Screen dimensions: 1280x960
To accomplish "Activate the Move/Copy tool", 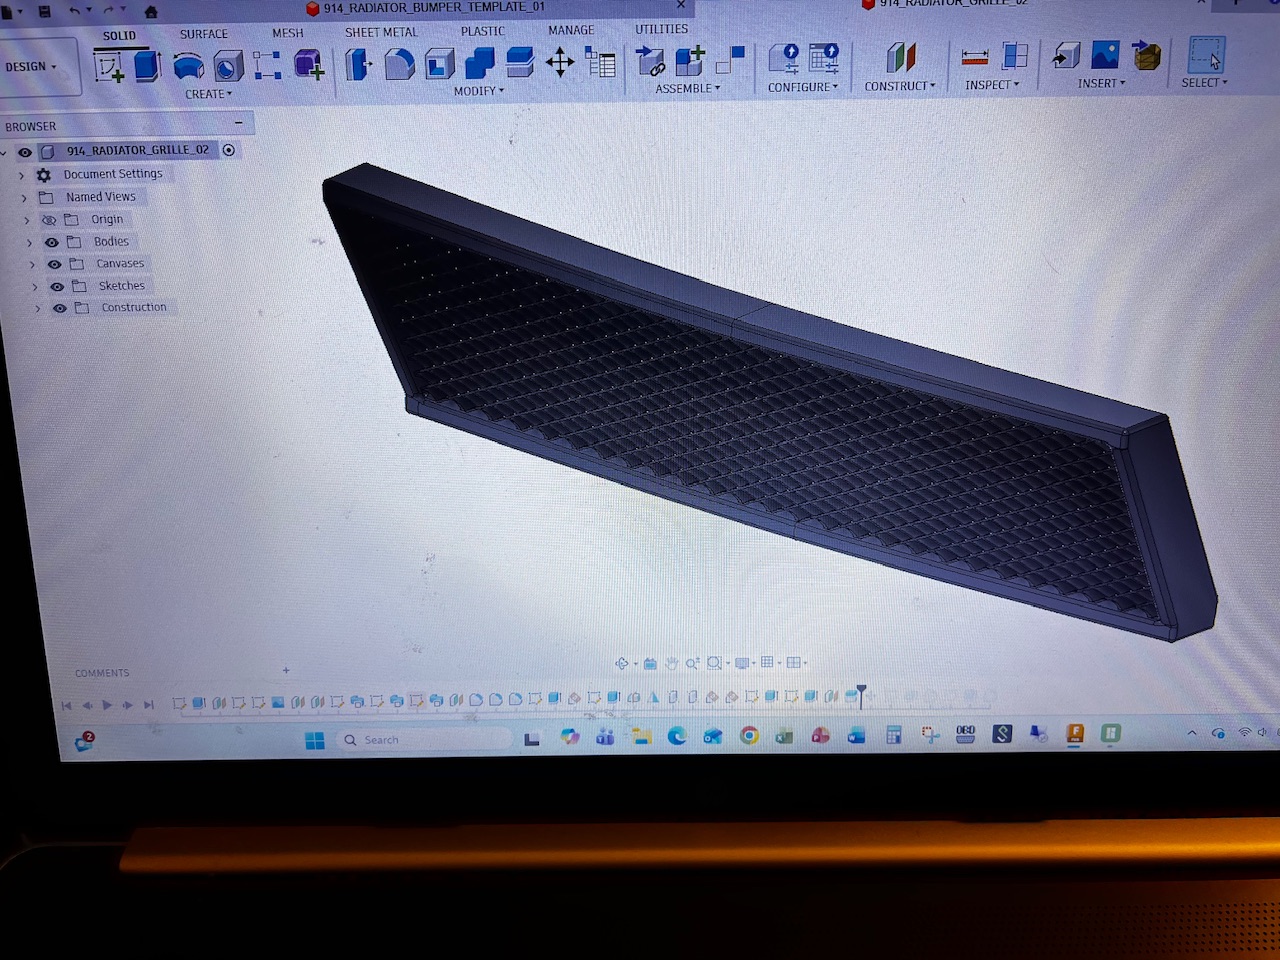I will 560,64.
